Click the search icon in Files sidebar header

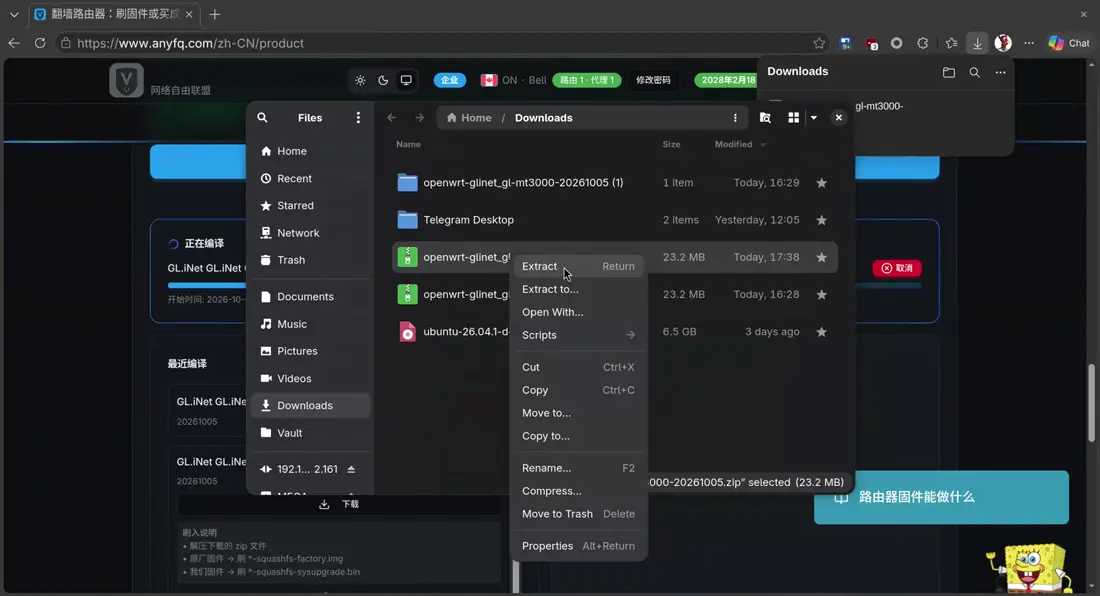(x=262, y=118)
